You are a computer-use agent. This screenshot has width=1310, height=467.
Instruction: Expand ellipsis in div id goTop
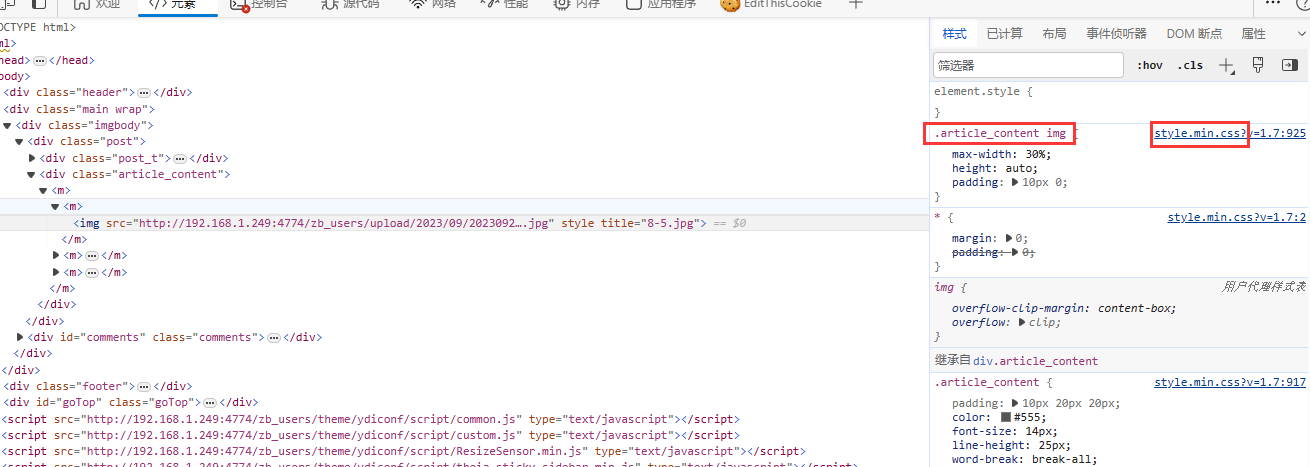(209, 402)
